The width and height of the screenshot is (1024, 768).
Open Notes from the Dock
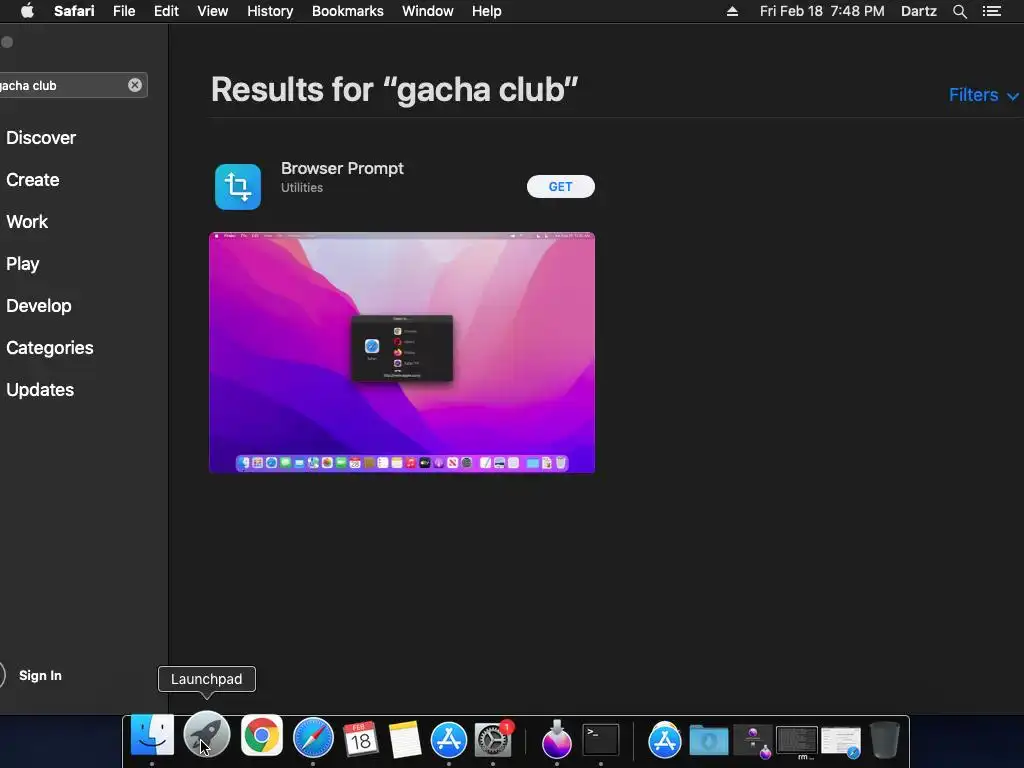[x=404, y=739]
